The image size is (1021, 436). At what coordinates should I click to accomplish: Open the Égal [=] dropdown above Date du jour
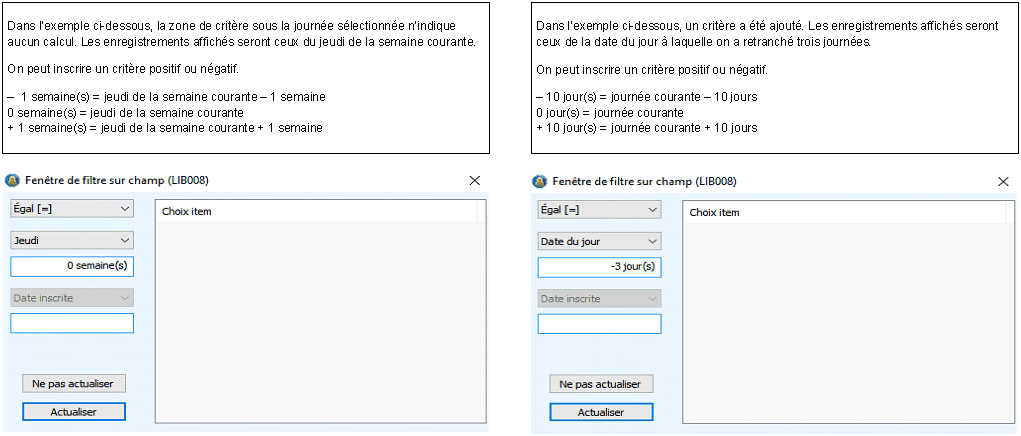pyautogui.click(x=599, y=209)
